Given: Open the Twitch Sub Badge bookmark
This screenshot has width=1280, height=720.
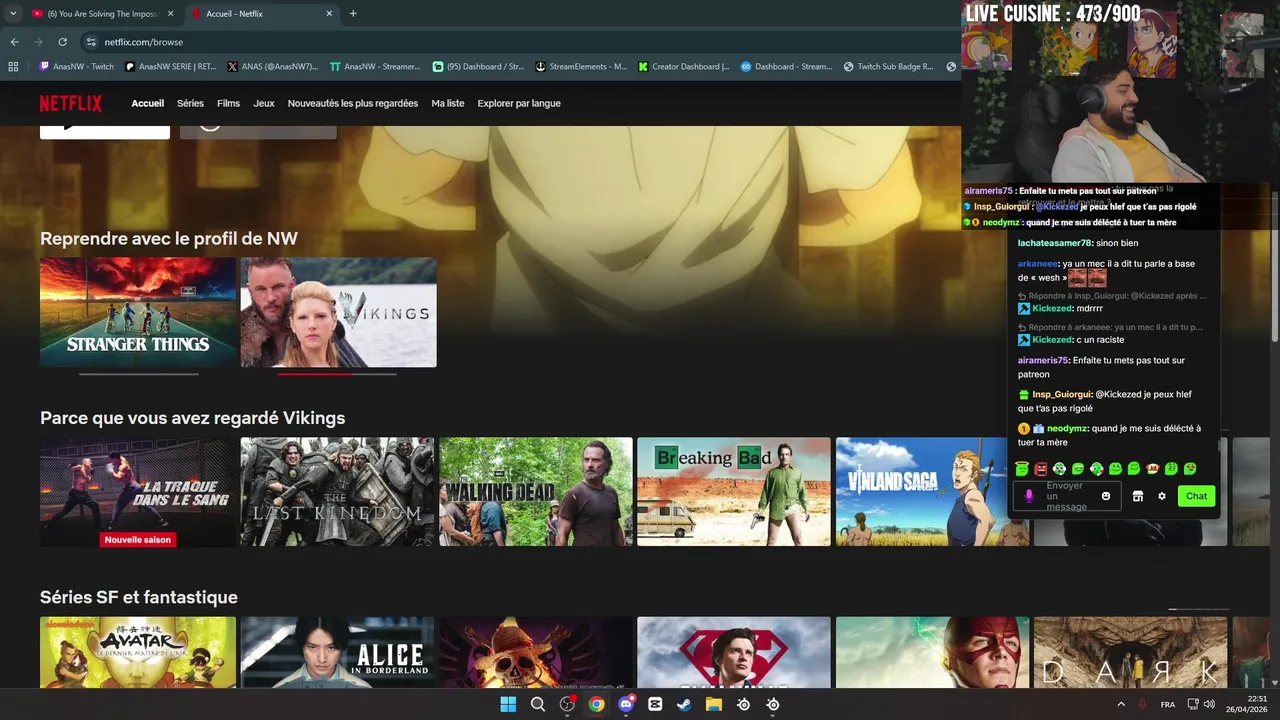Looking at the screenshot, I should [x=888, y=67].
